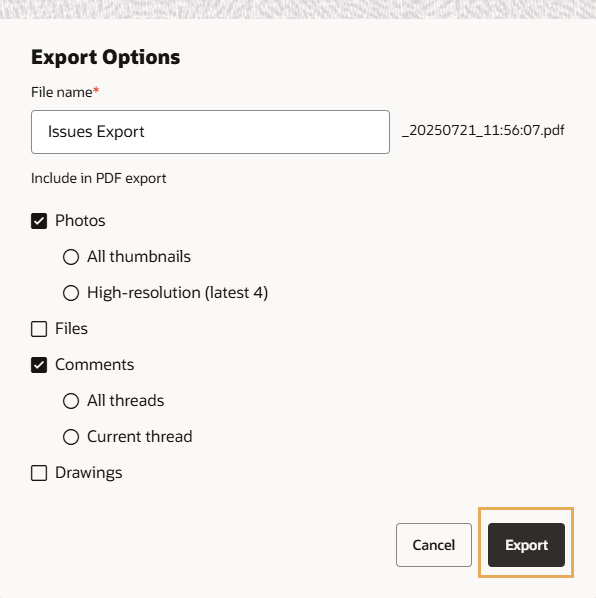
Task: Select the All thumbnails radio button
Action: [x=71, y=257]
